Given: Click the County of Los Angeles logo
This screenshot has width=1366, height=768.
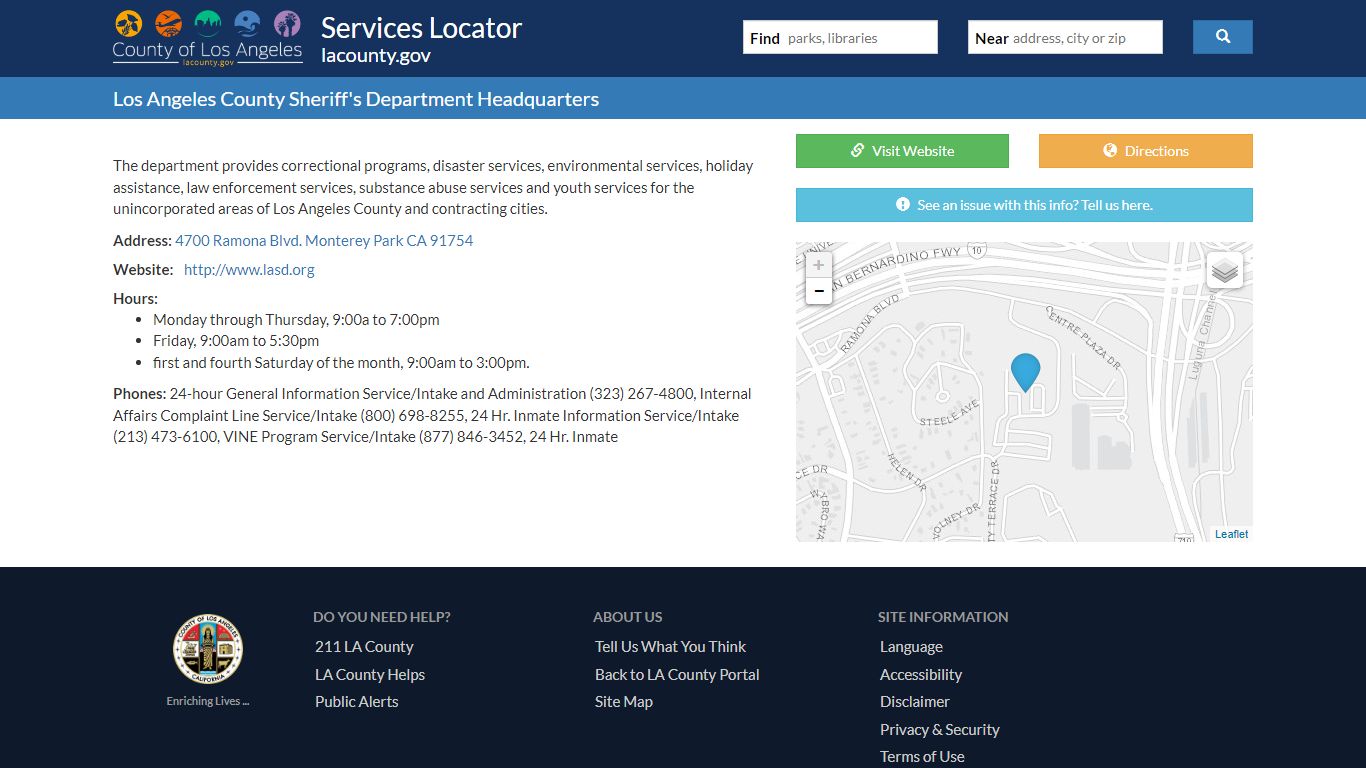Looking at the screenshot, I should click(207, 38).
